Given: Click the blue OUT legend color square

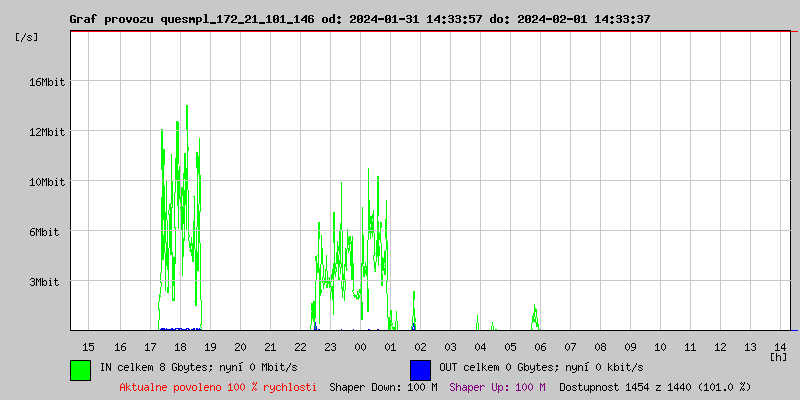Looking at the screenshot, I should pyautogui.click(x=420, y=369).
